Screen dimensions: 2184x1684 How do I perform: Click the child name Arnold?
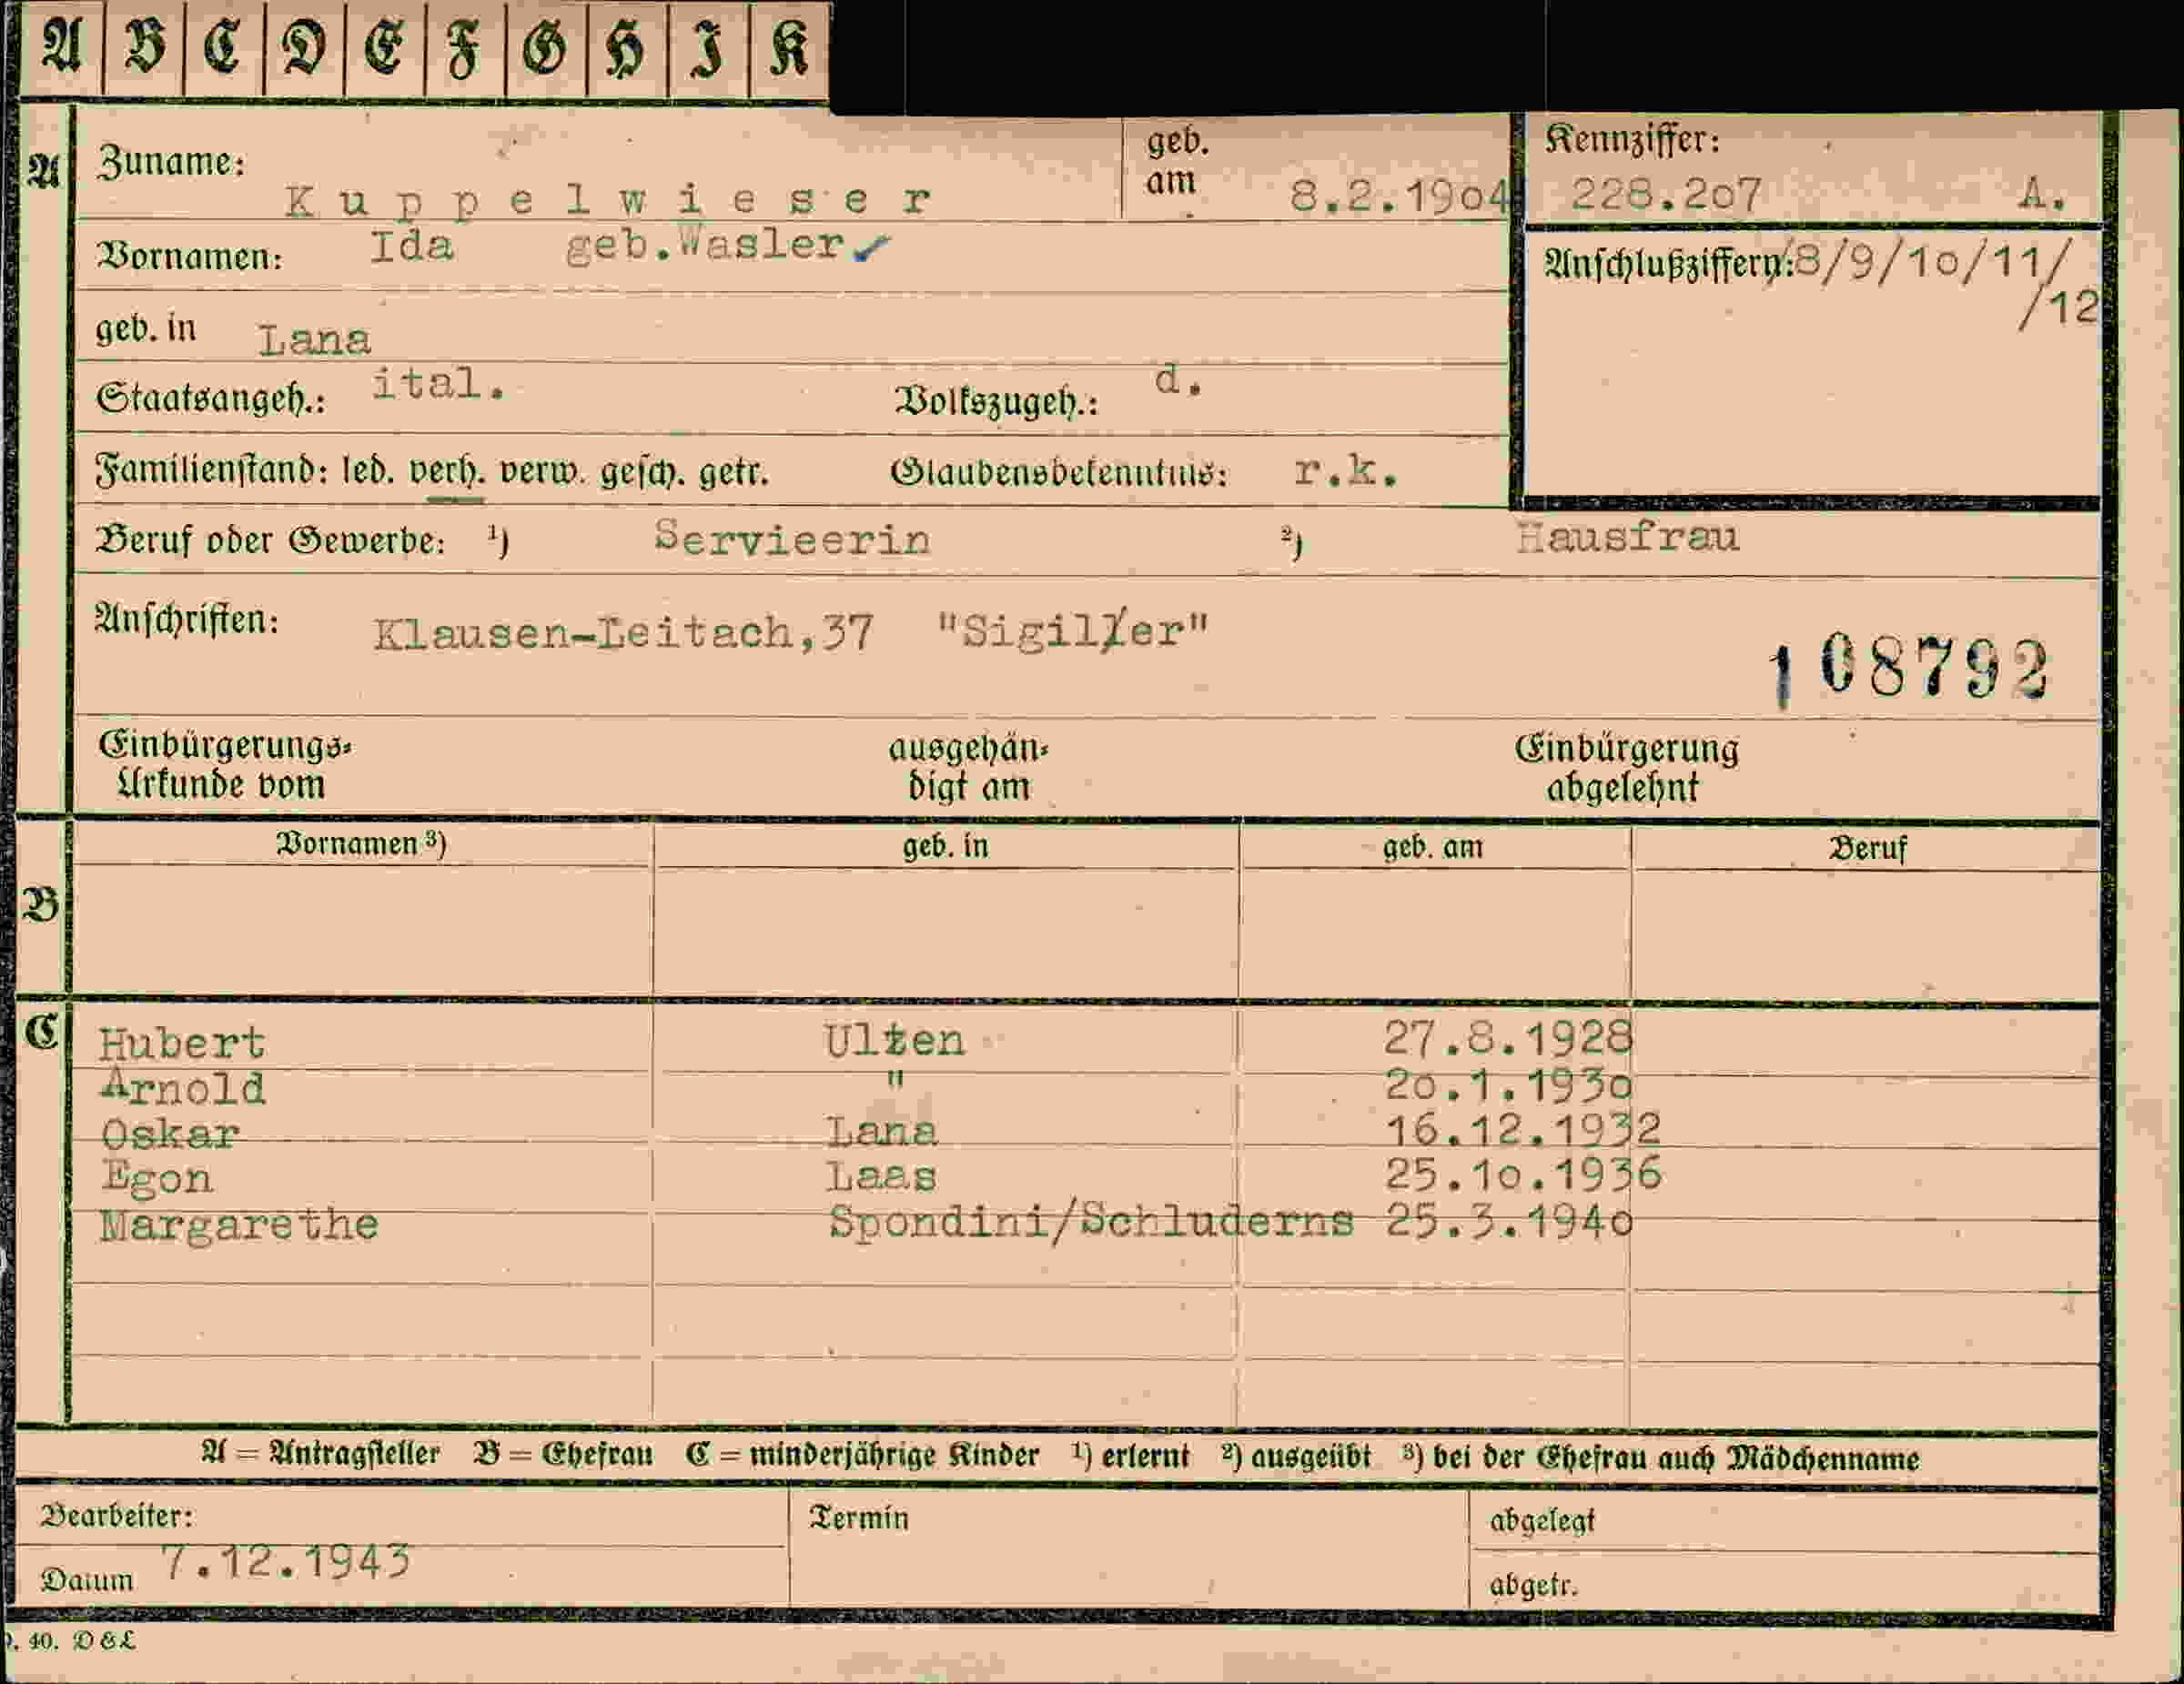(x=184, y=1087)
